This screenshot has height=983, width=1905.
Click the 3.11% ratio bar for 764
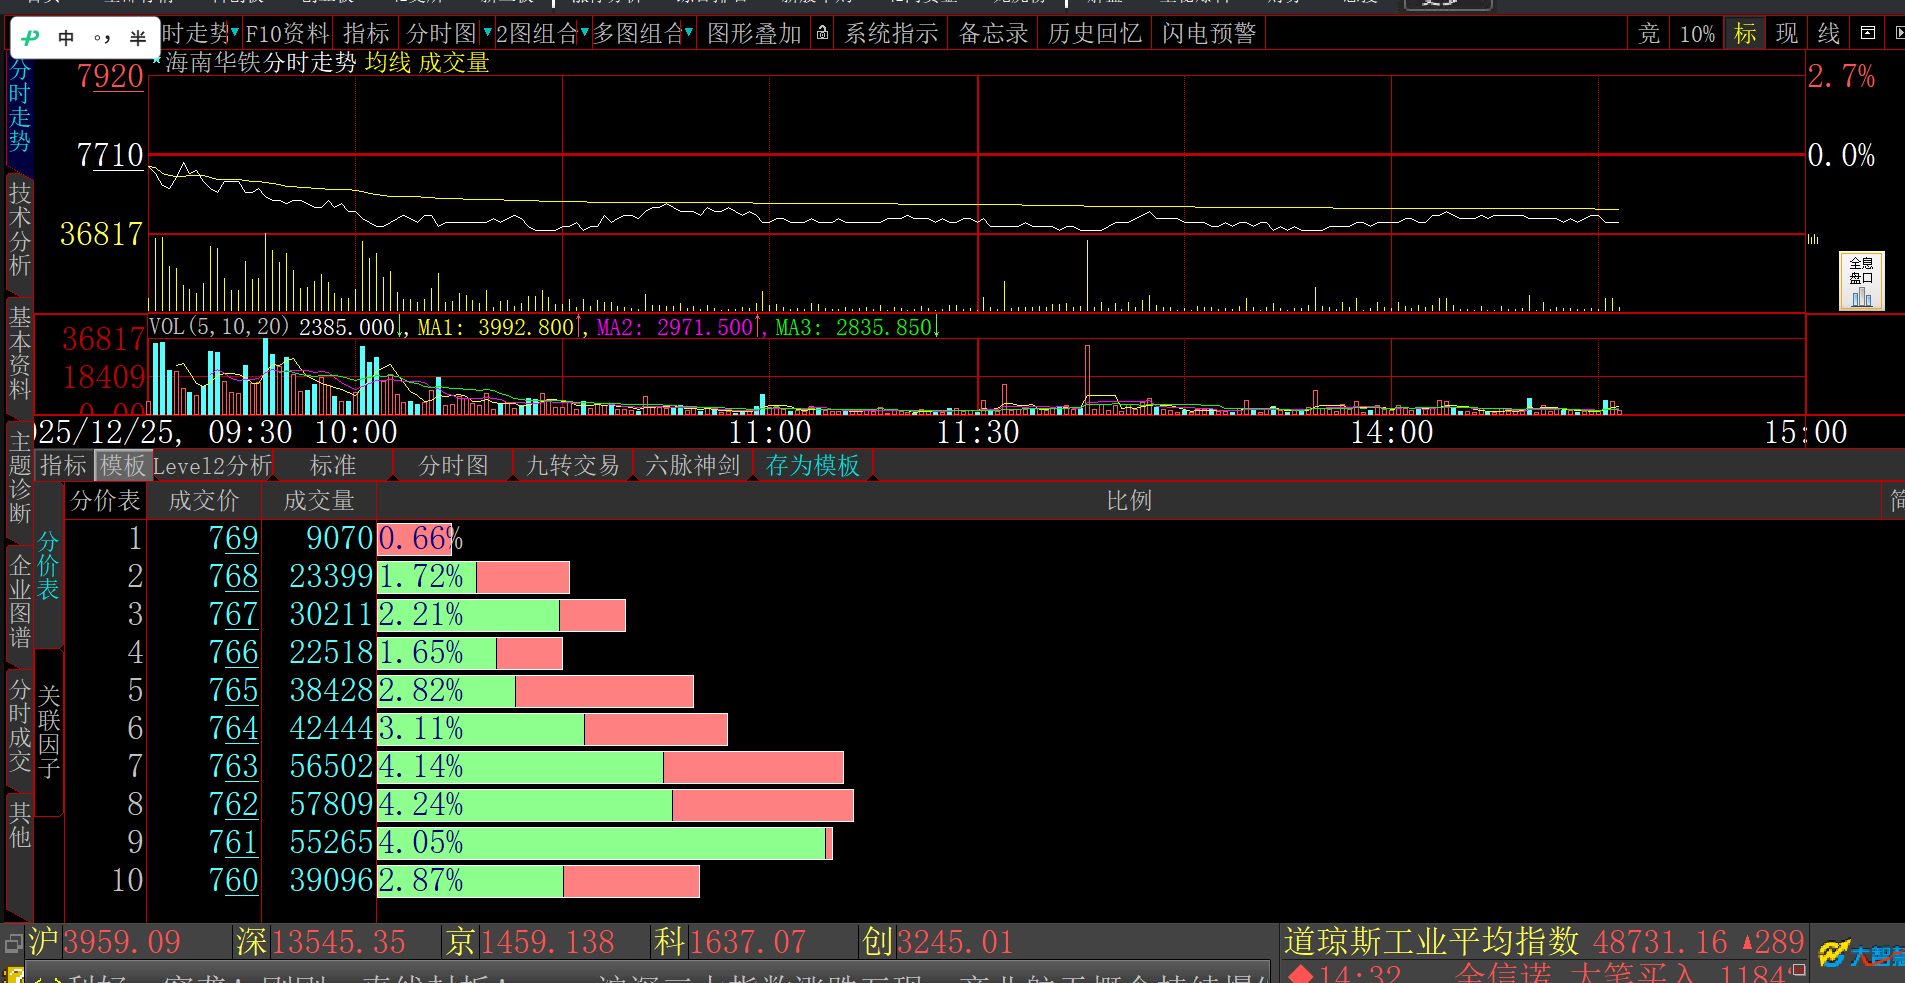tap(553, 729)
